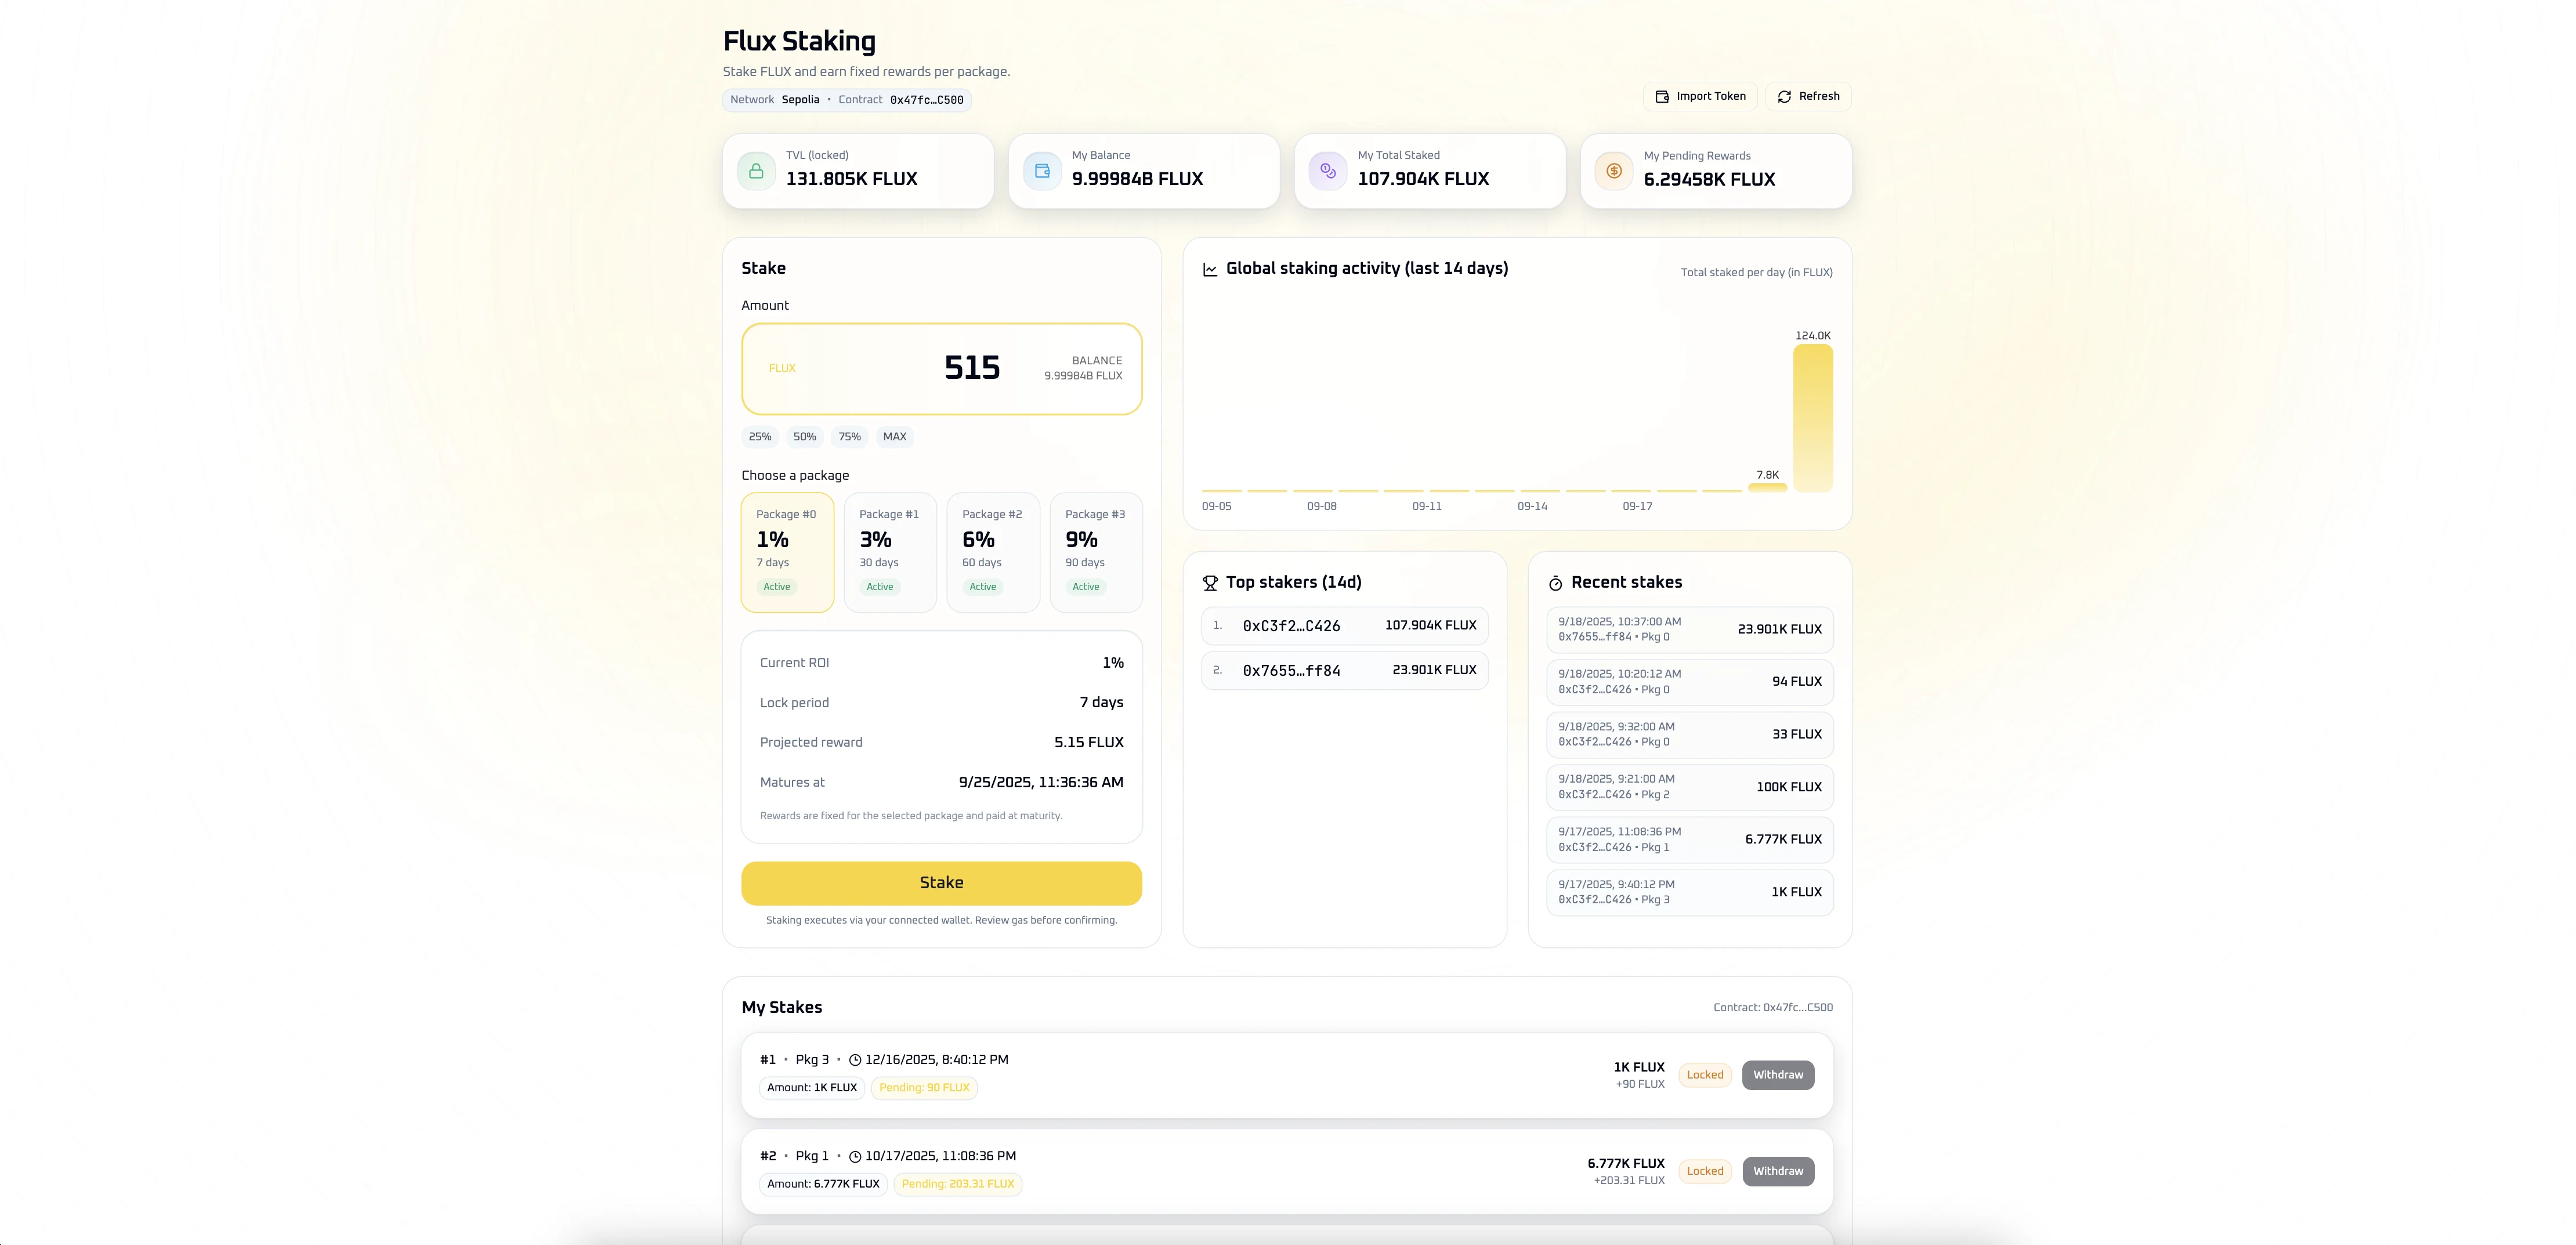This screenshot has height=1245, width=2576.
Task: Withdraw stake #2 of 6.777K FLUX
Action: pyautogui.click(x=1777, y=1171)
